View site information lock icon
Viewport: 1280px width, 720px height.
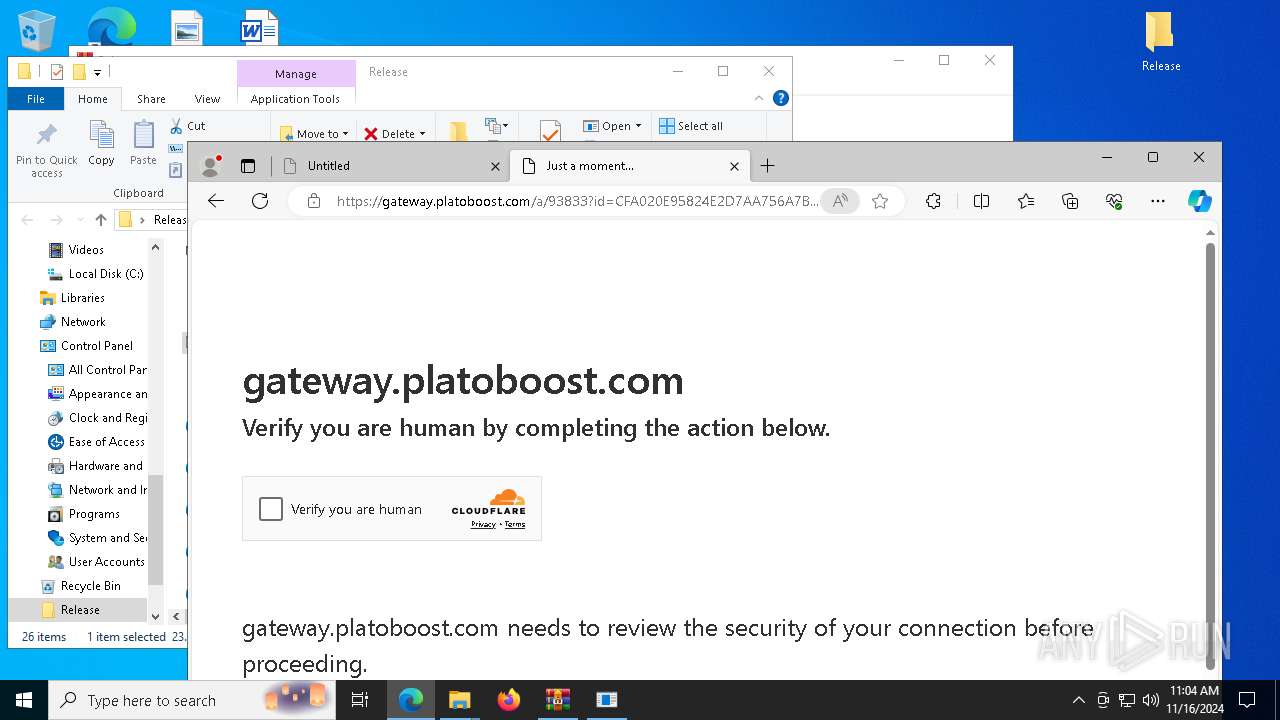click(x=314, y=201)
